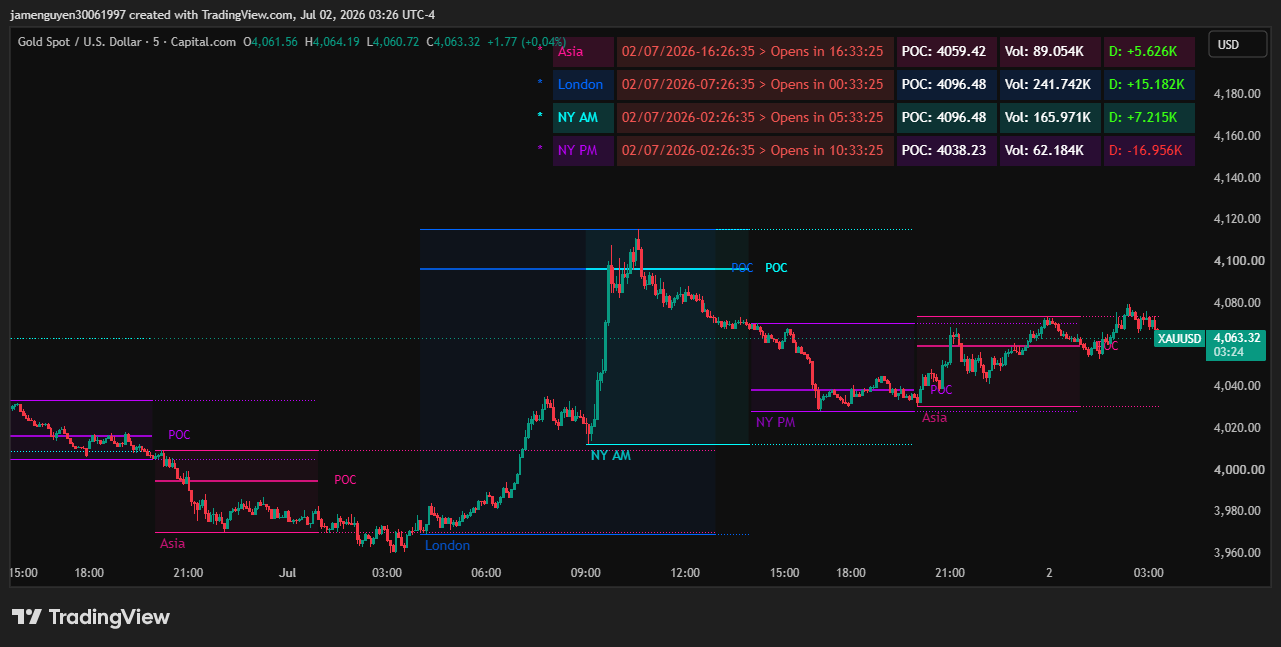The image size is (1281, 647).
Task: Select the NY PM cell in the sessions table
Action: point(583,150)
